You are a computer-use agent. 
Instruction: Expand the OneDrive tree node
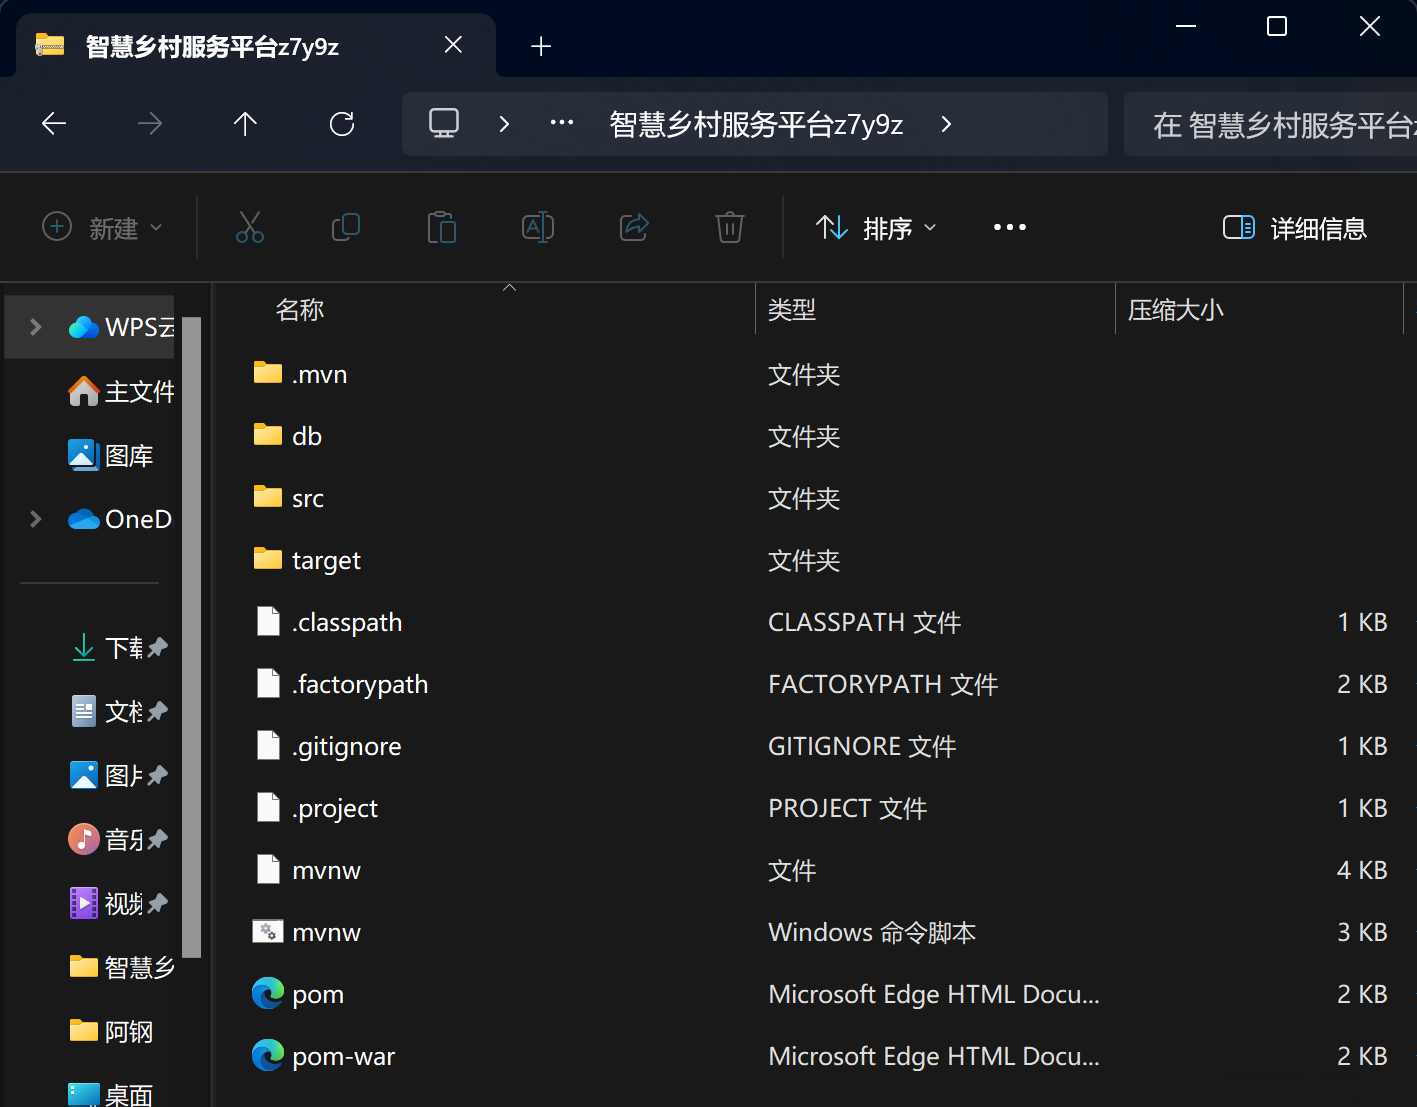coord(36,519)
